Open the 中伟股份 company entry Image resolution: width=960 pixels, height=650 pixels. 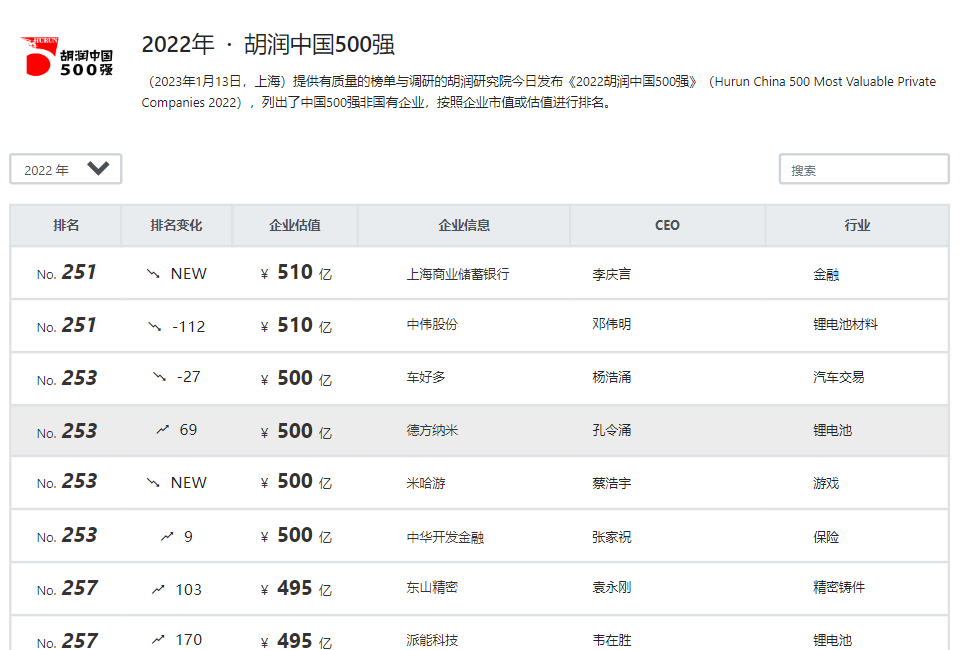(x=432, y=325)
